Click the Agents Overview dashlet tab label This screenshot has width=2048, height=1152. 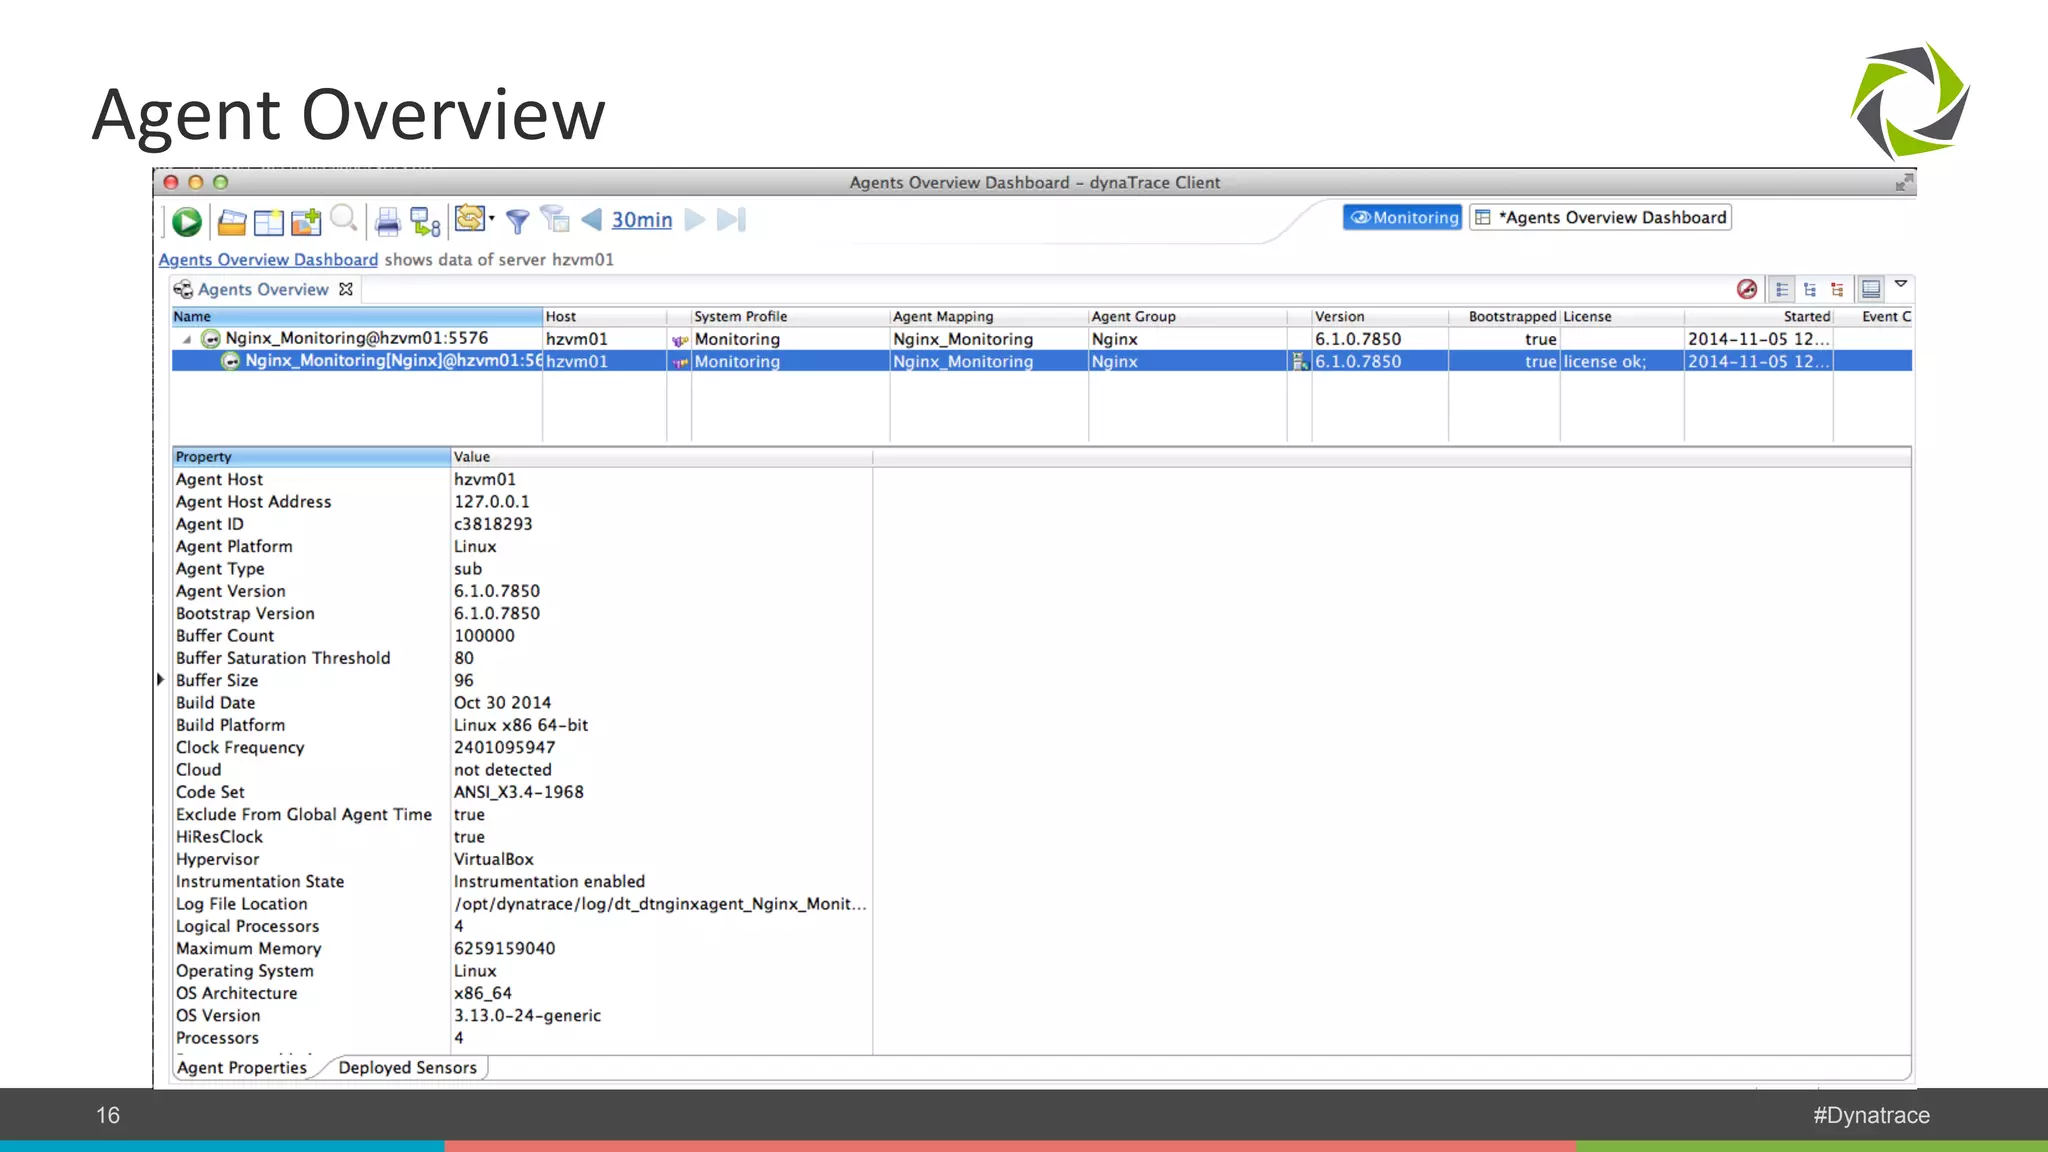tap(263, 289)
